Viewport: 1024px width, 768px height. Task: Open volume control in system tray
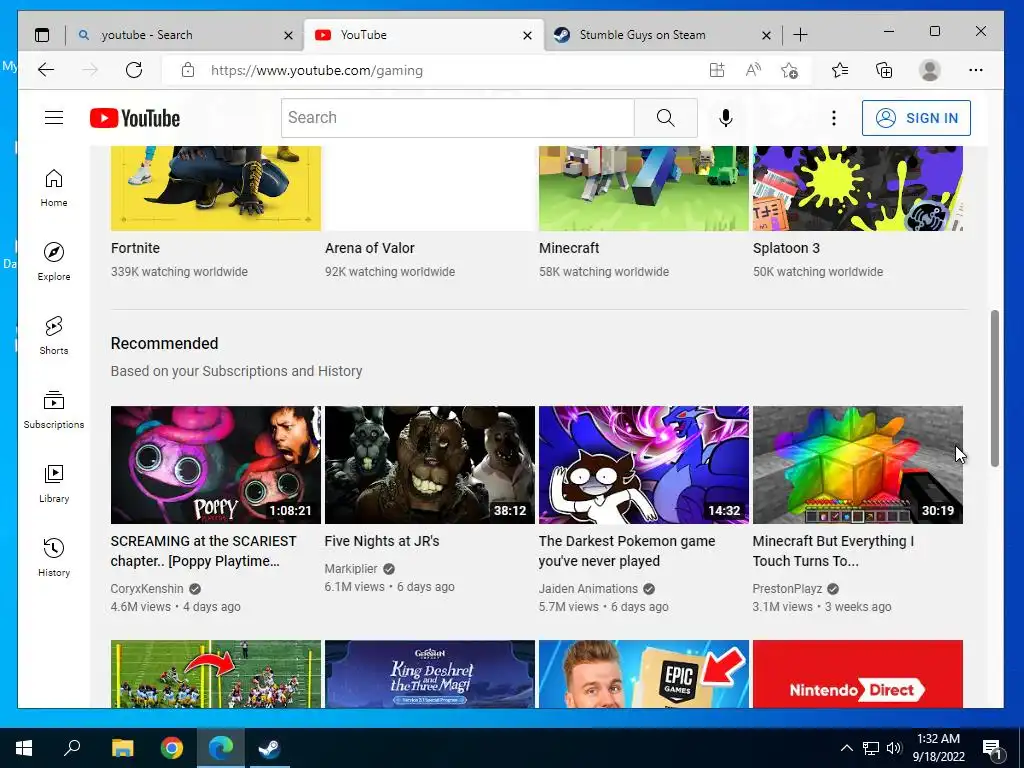(x=894, y=748)
